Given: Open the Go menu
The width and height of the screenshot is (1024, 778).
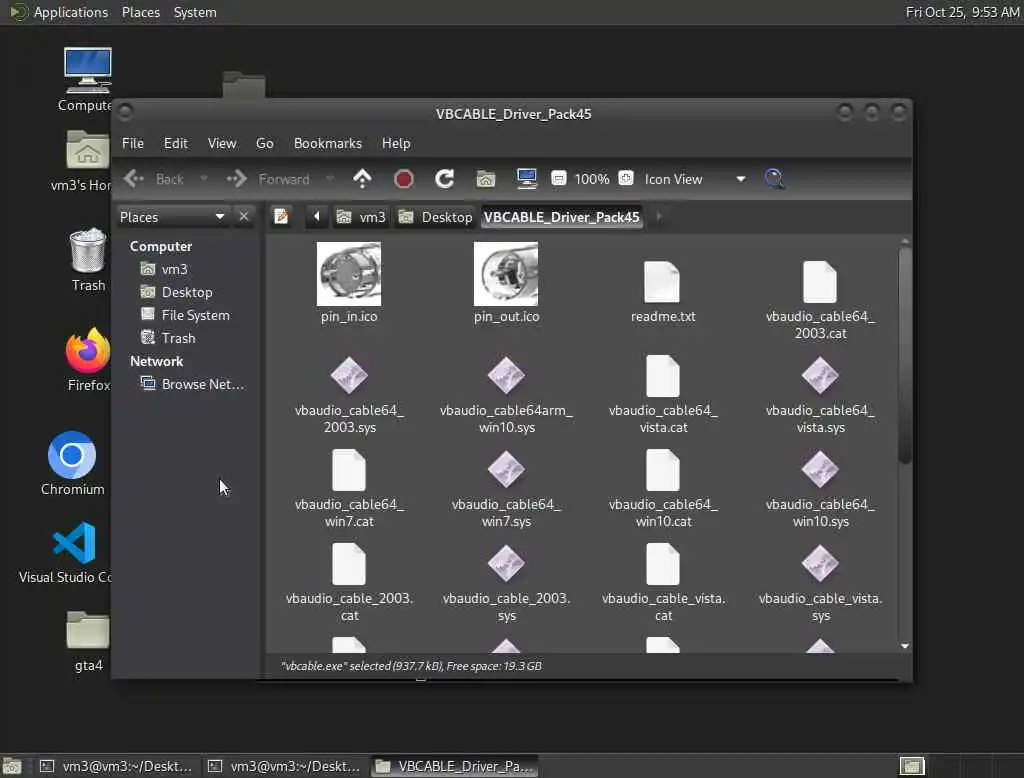Looking at the screenshot, I should click(264, 143).
